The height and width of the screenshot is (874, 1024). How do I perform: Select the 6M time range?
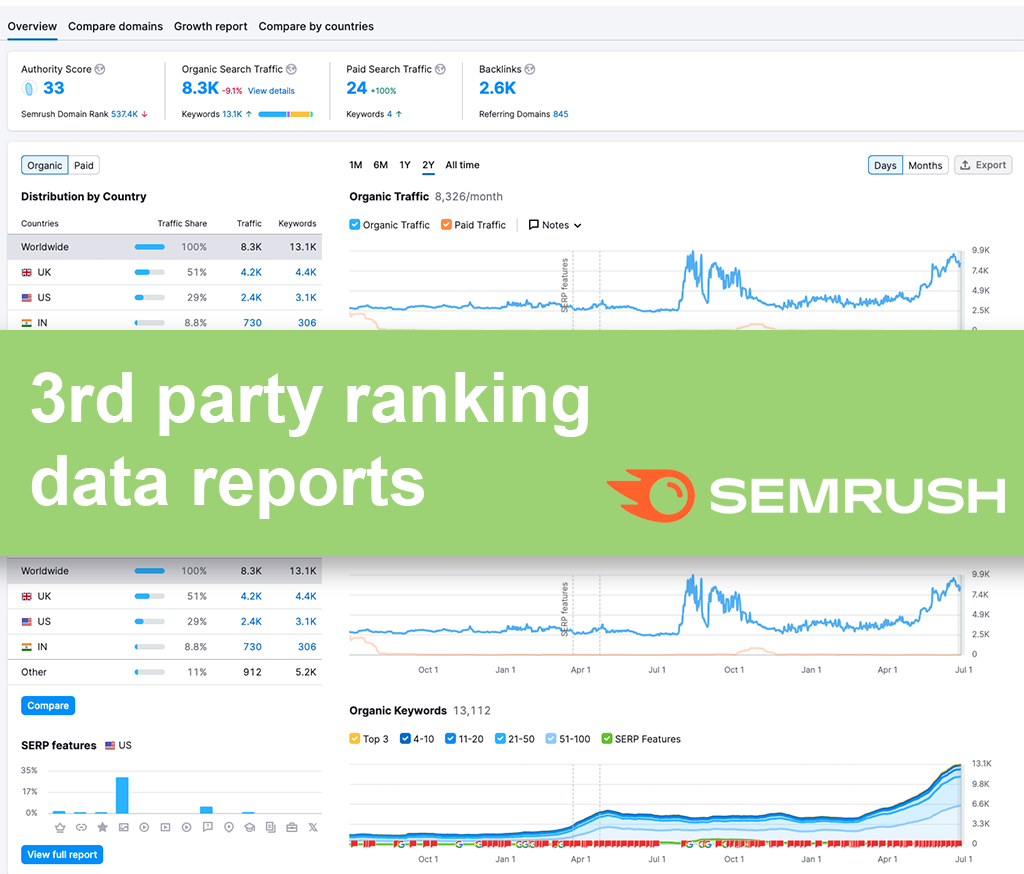(380, 165)
